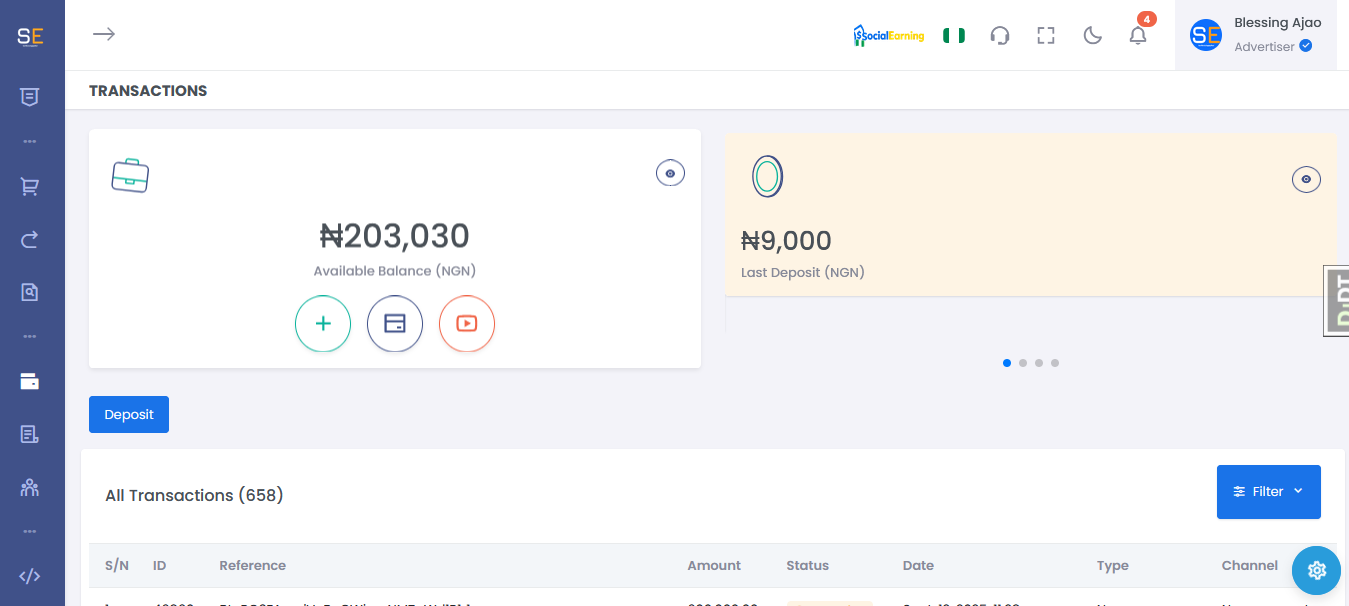Image resolution: width=1349 pixels, height=606 pixels.
Task: Click the red video play circle icon
Action: point(467,324)
